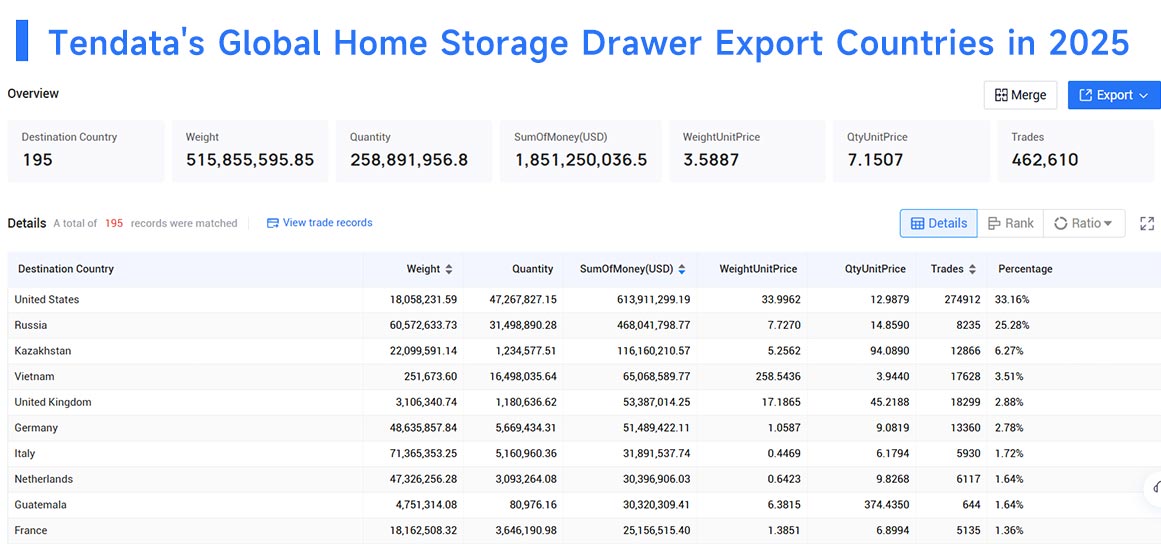This screenshot has width=1161, height=544.
Task: Click the red 195 matched records count
Action: click(113, 223)
